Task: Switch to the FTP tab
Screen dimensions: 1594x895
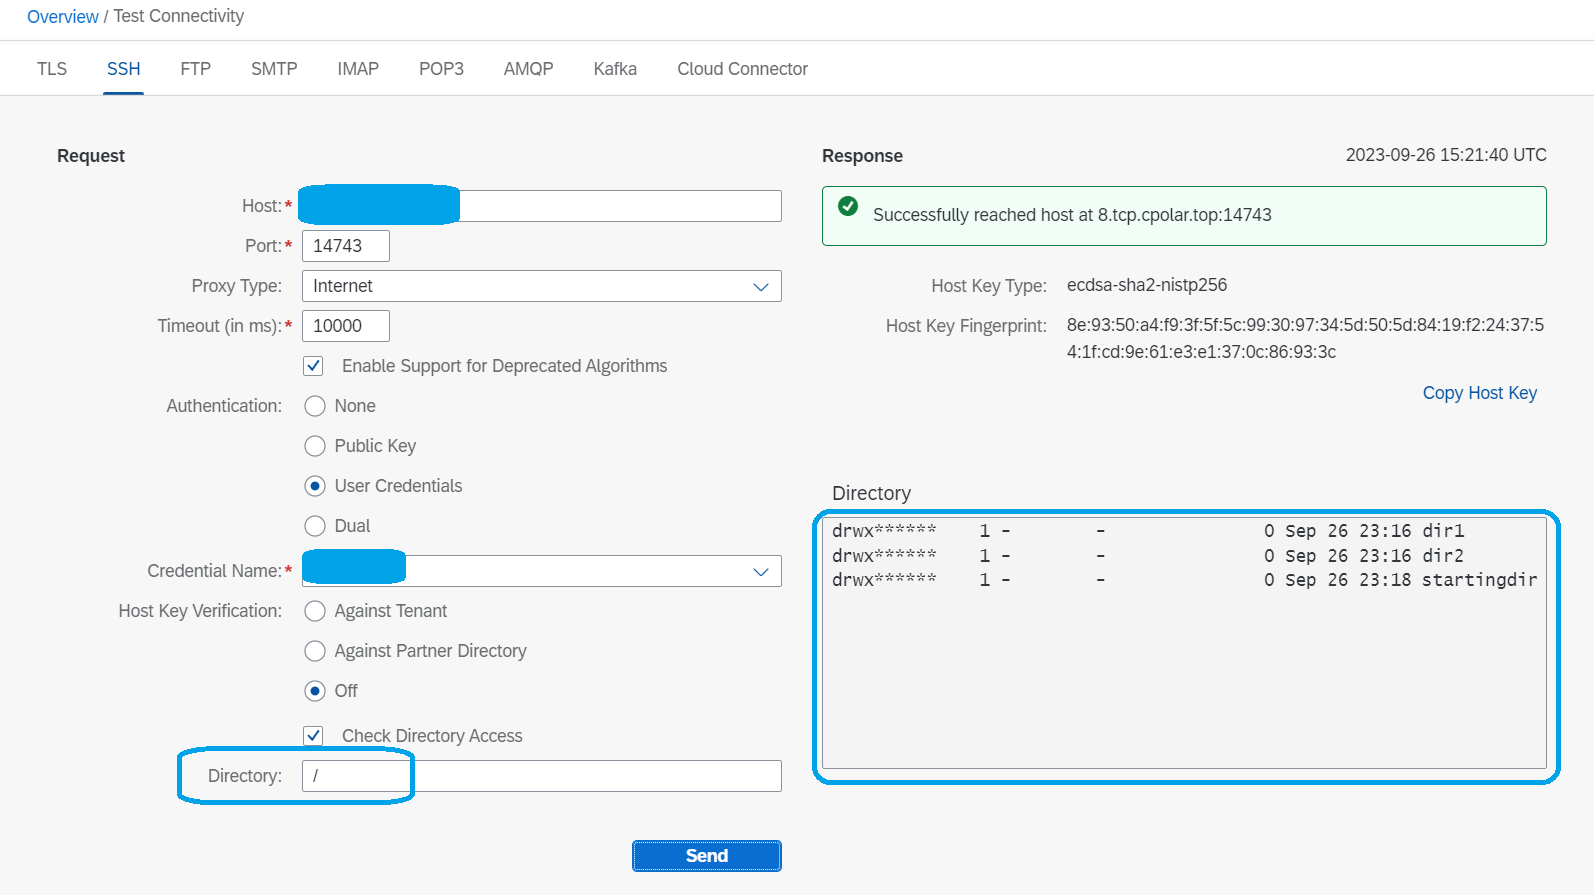Action: pos(196,69)
